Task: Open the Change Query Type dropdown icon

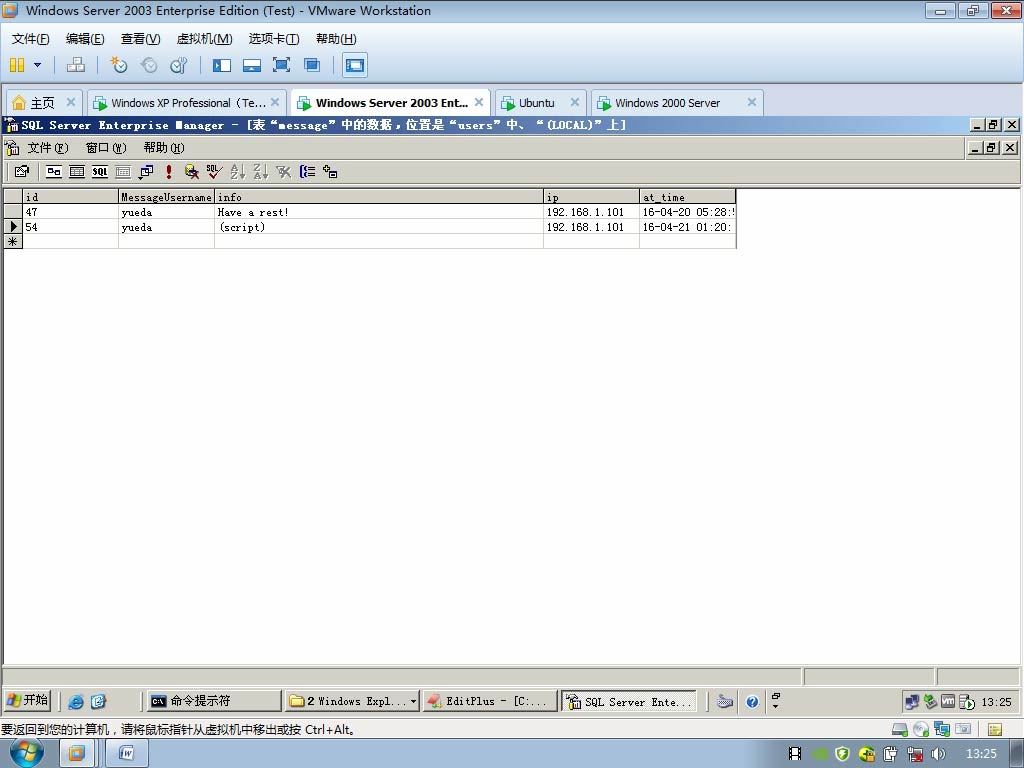Action: tap(146, 172)
